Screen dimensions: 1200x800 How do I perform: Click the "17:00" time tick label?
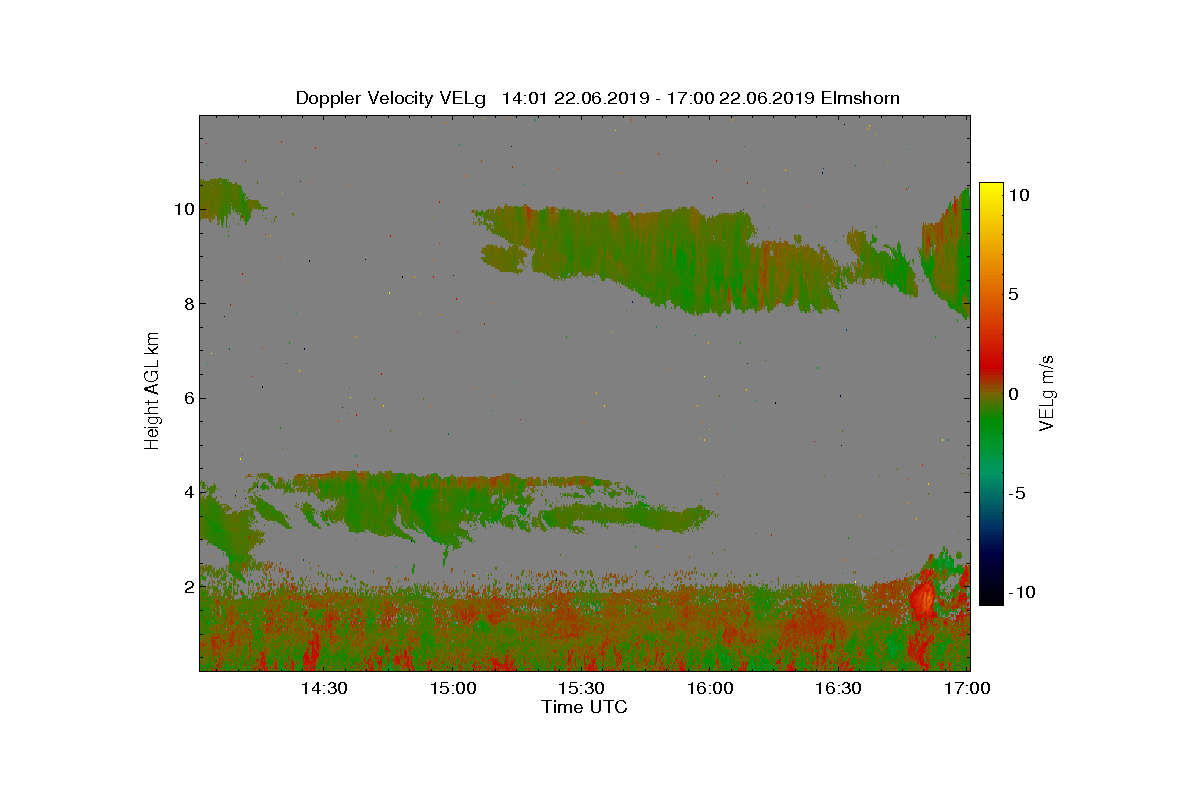(967, 689)
